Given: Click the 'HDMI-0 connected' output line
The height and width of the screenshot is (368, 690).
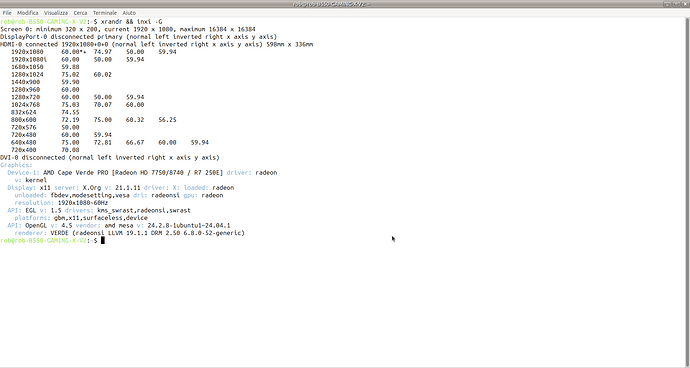Looking at the screenshot, I should (x=157, y=44).
